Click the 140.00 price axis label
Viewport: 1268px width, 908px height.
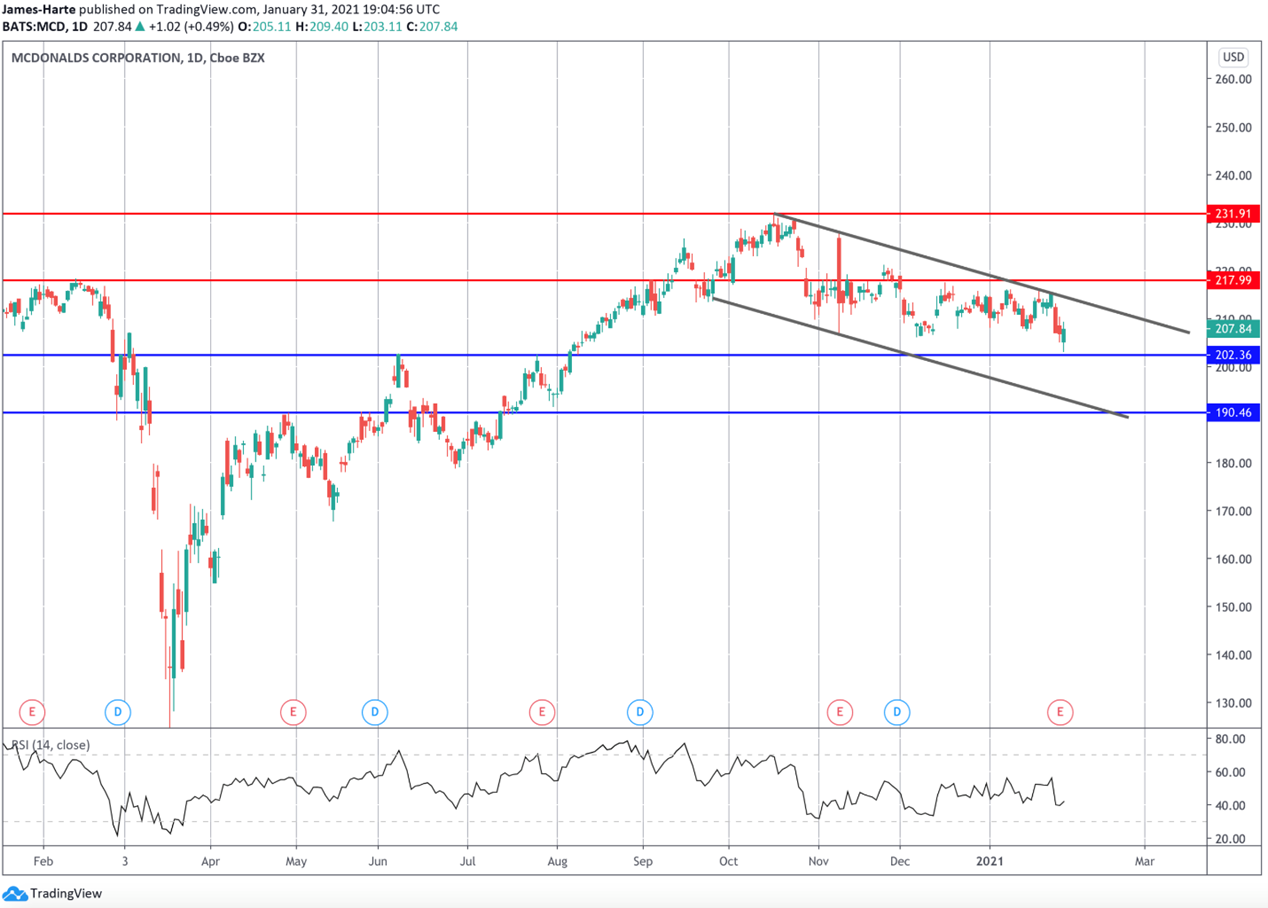1235,655
